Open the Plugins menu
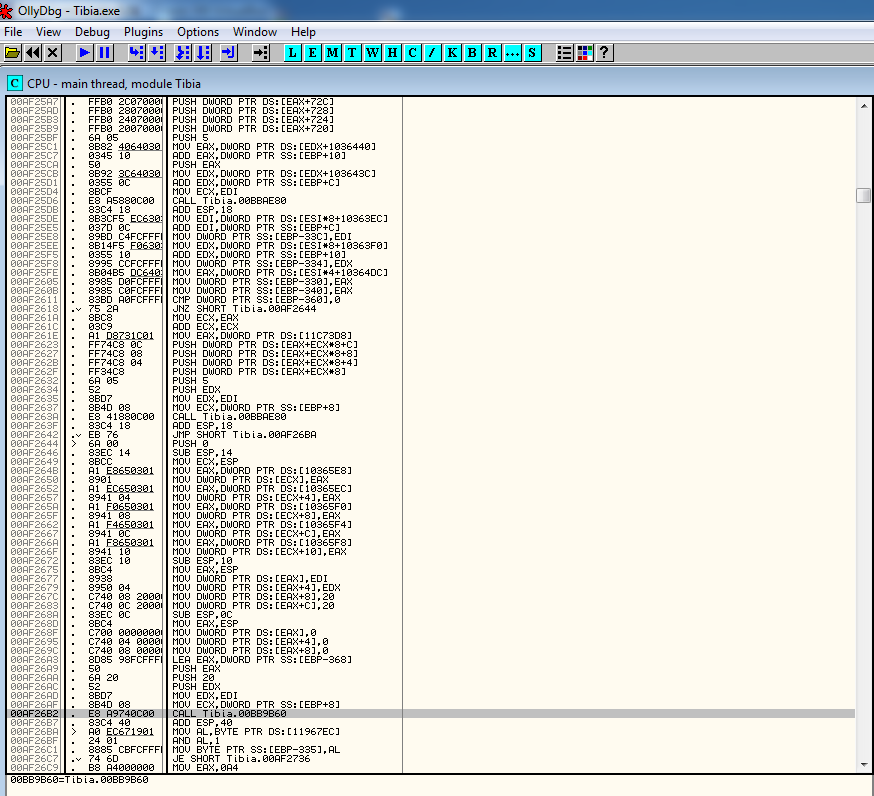This screenshot has width=874, height=796. [143, 32]
